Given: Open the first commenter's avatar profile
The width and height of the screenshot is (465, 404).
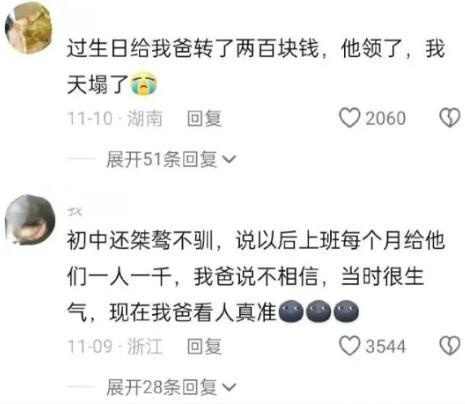Looking at the screenshot, I should pyautogui.click(x=29, y=27).
